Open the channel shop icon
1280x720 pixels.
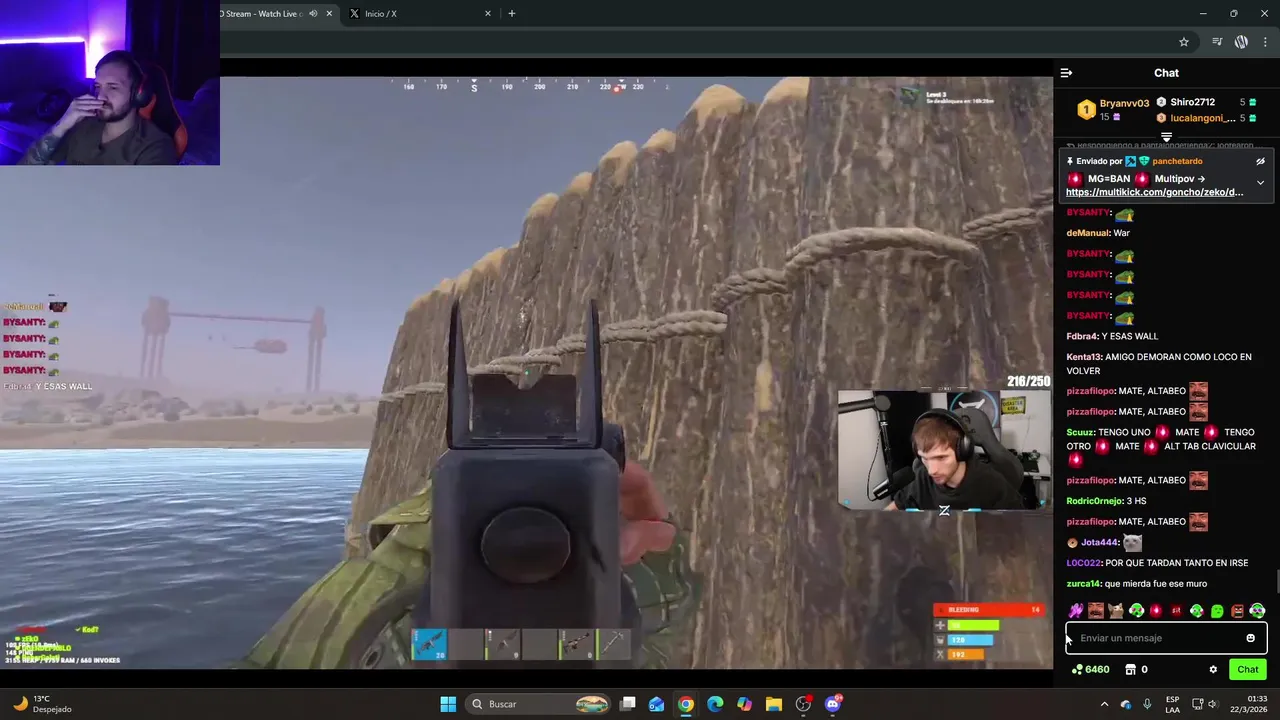(1131, 669)
